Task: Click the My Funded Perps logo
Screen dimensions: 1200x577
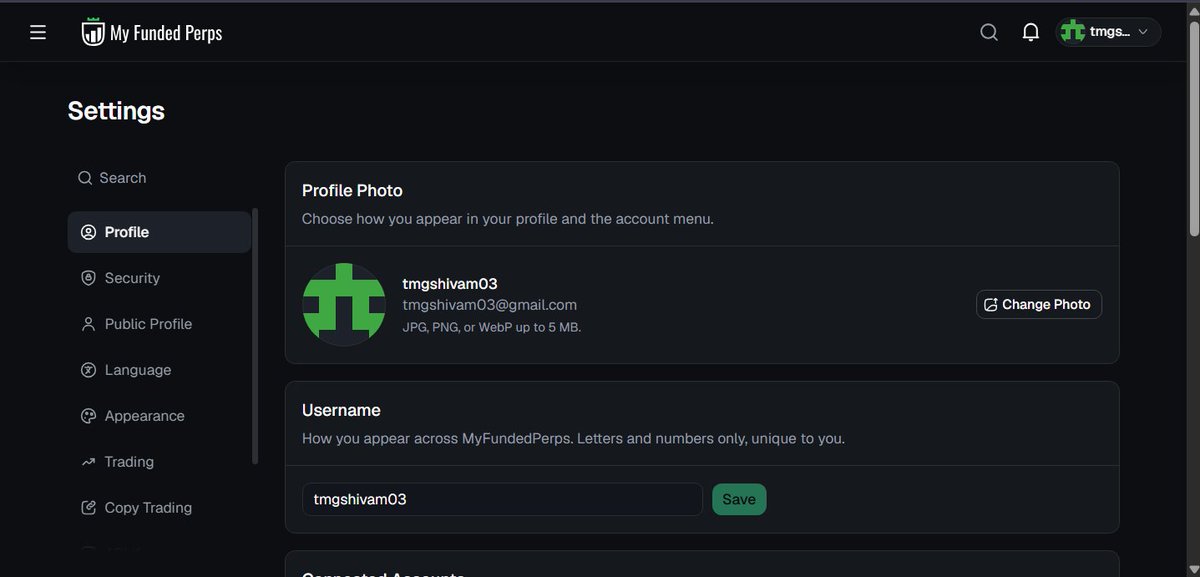Action: [x=152, y=33]
